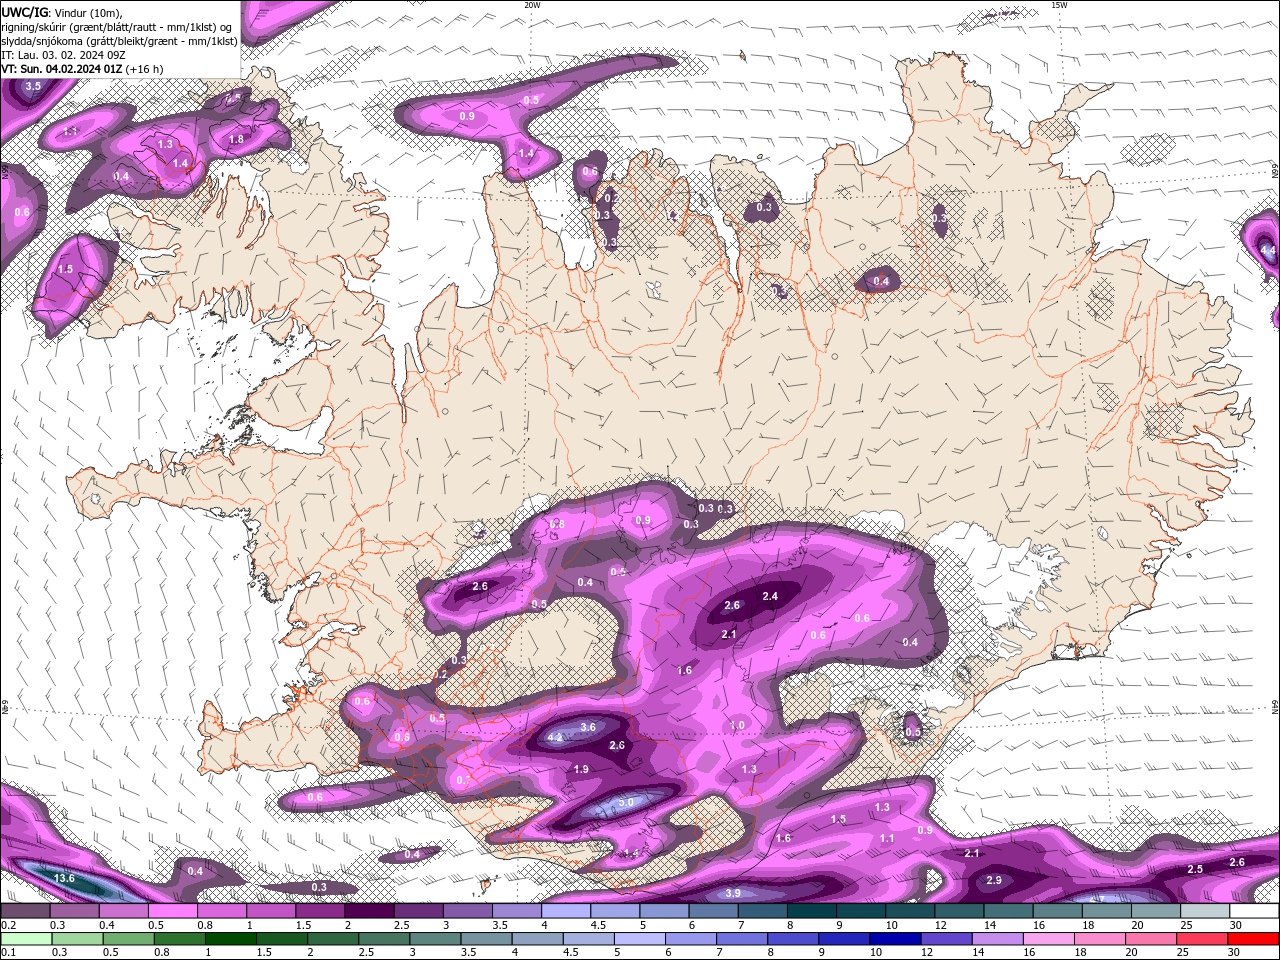The image size is (1280, 960).
Task: Select the valid time line 'VT: Sun. 04.02.2024 01Z'
Action: point(62,69)
